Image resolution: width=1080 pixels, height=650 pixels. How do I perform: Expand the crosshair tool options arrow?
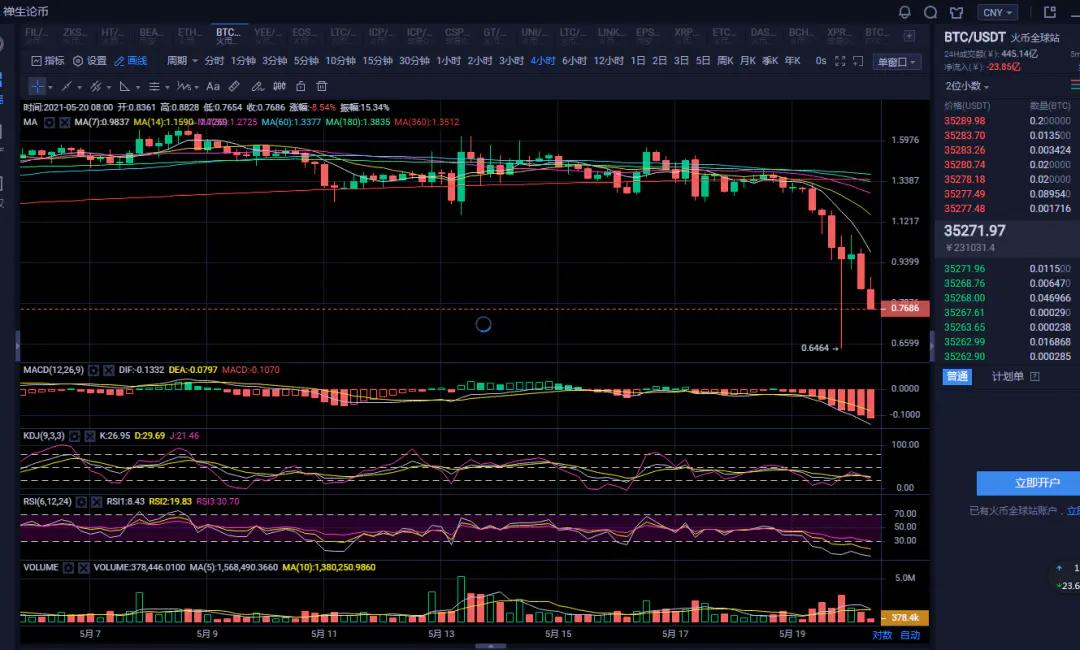[50, 87]
